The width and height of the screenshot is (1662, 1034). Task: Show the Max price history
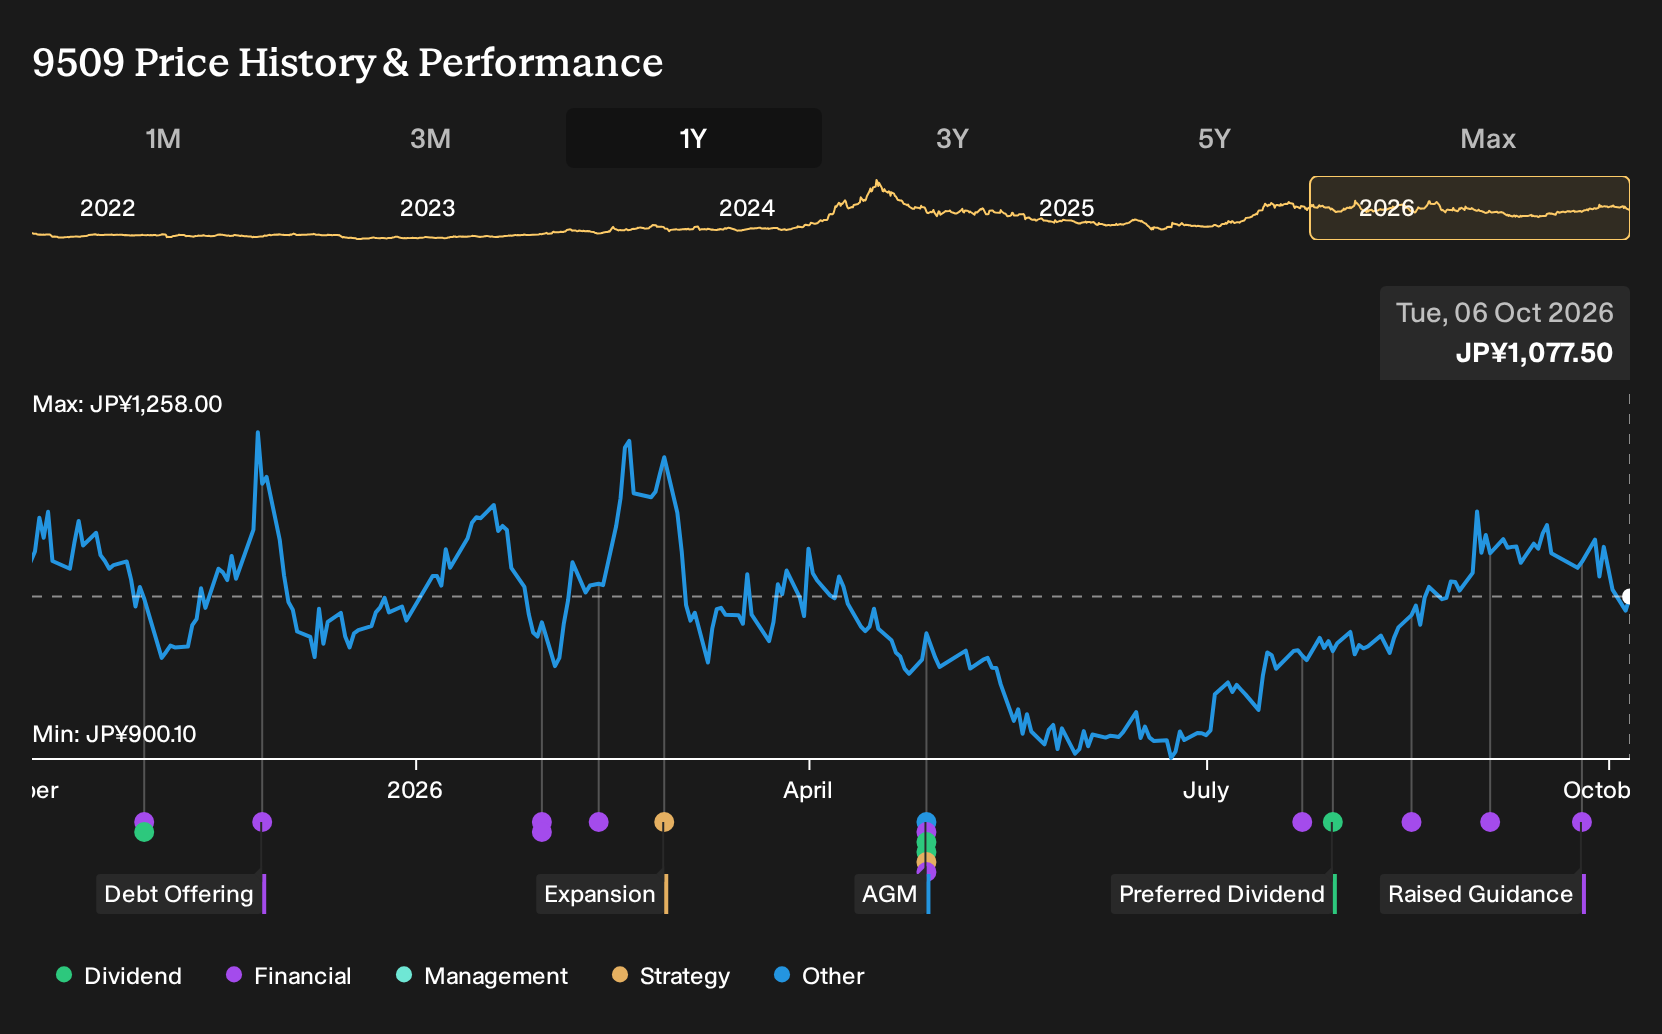pos(1488,138)
